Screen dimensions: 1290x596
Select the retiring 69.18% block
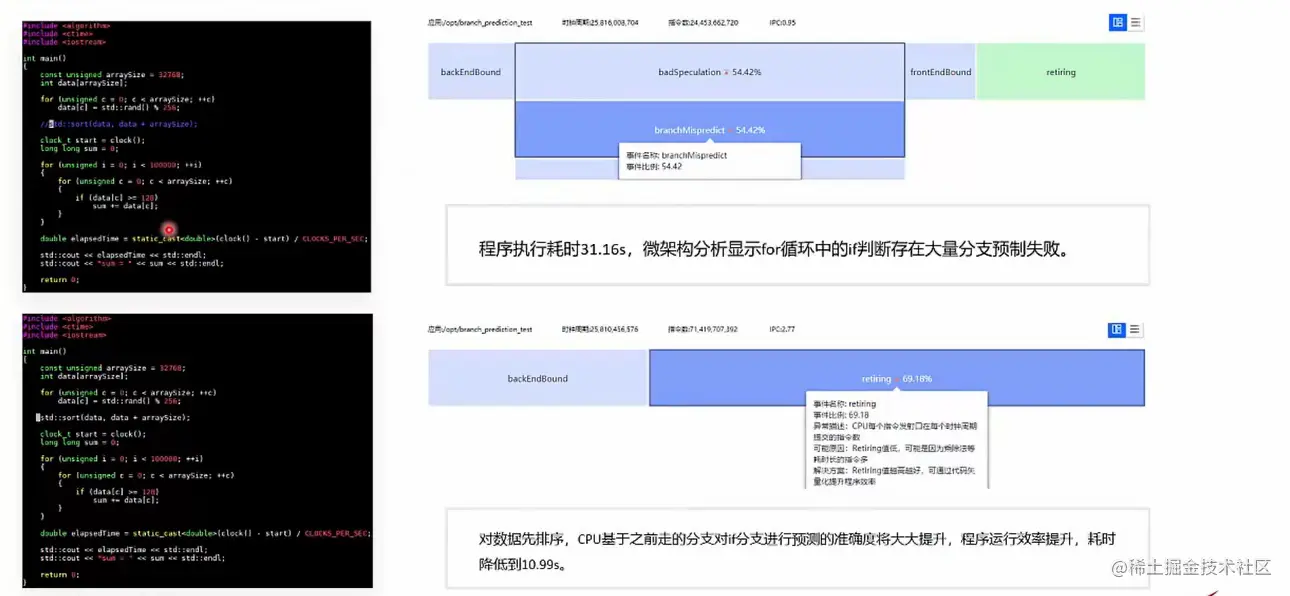point(897,378)
